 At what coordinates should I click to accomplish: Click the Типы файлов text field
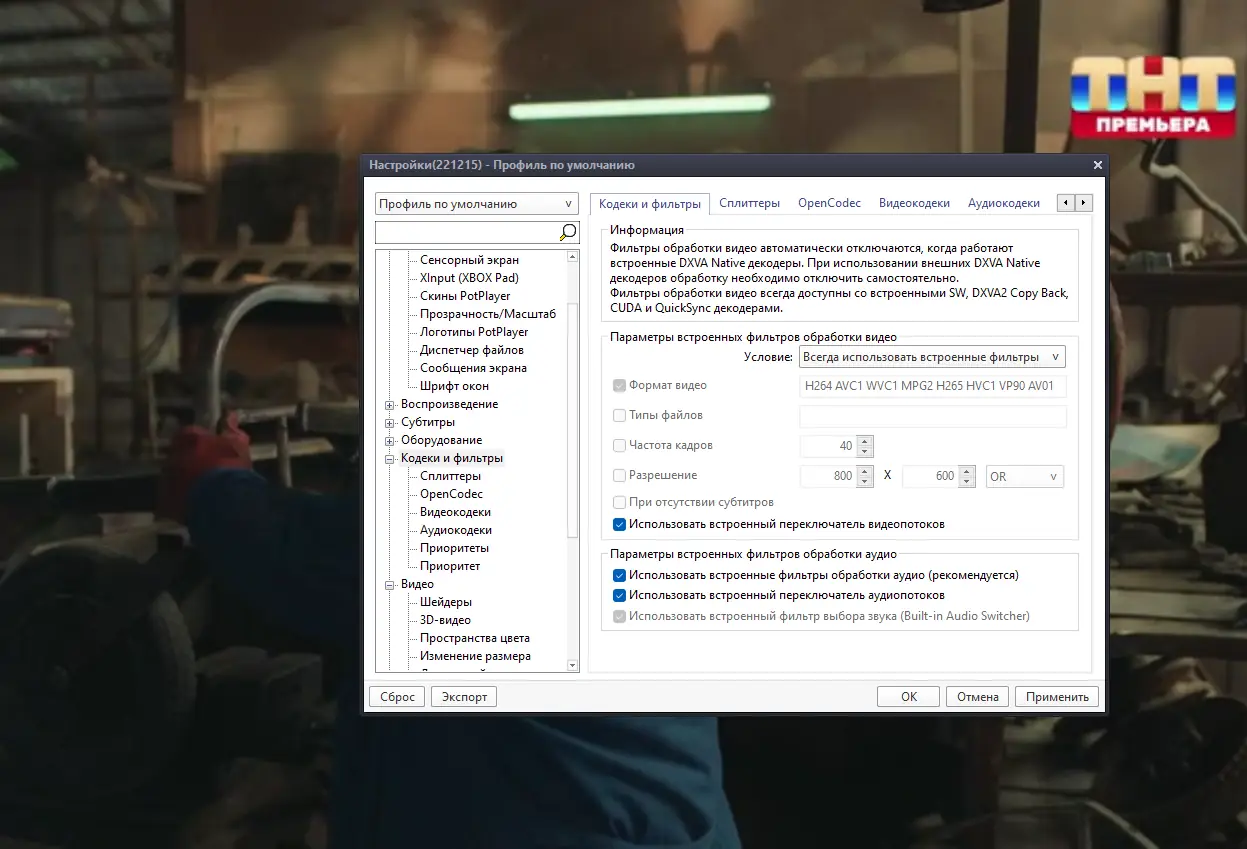click(x=933, y=416)
